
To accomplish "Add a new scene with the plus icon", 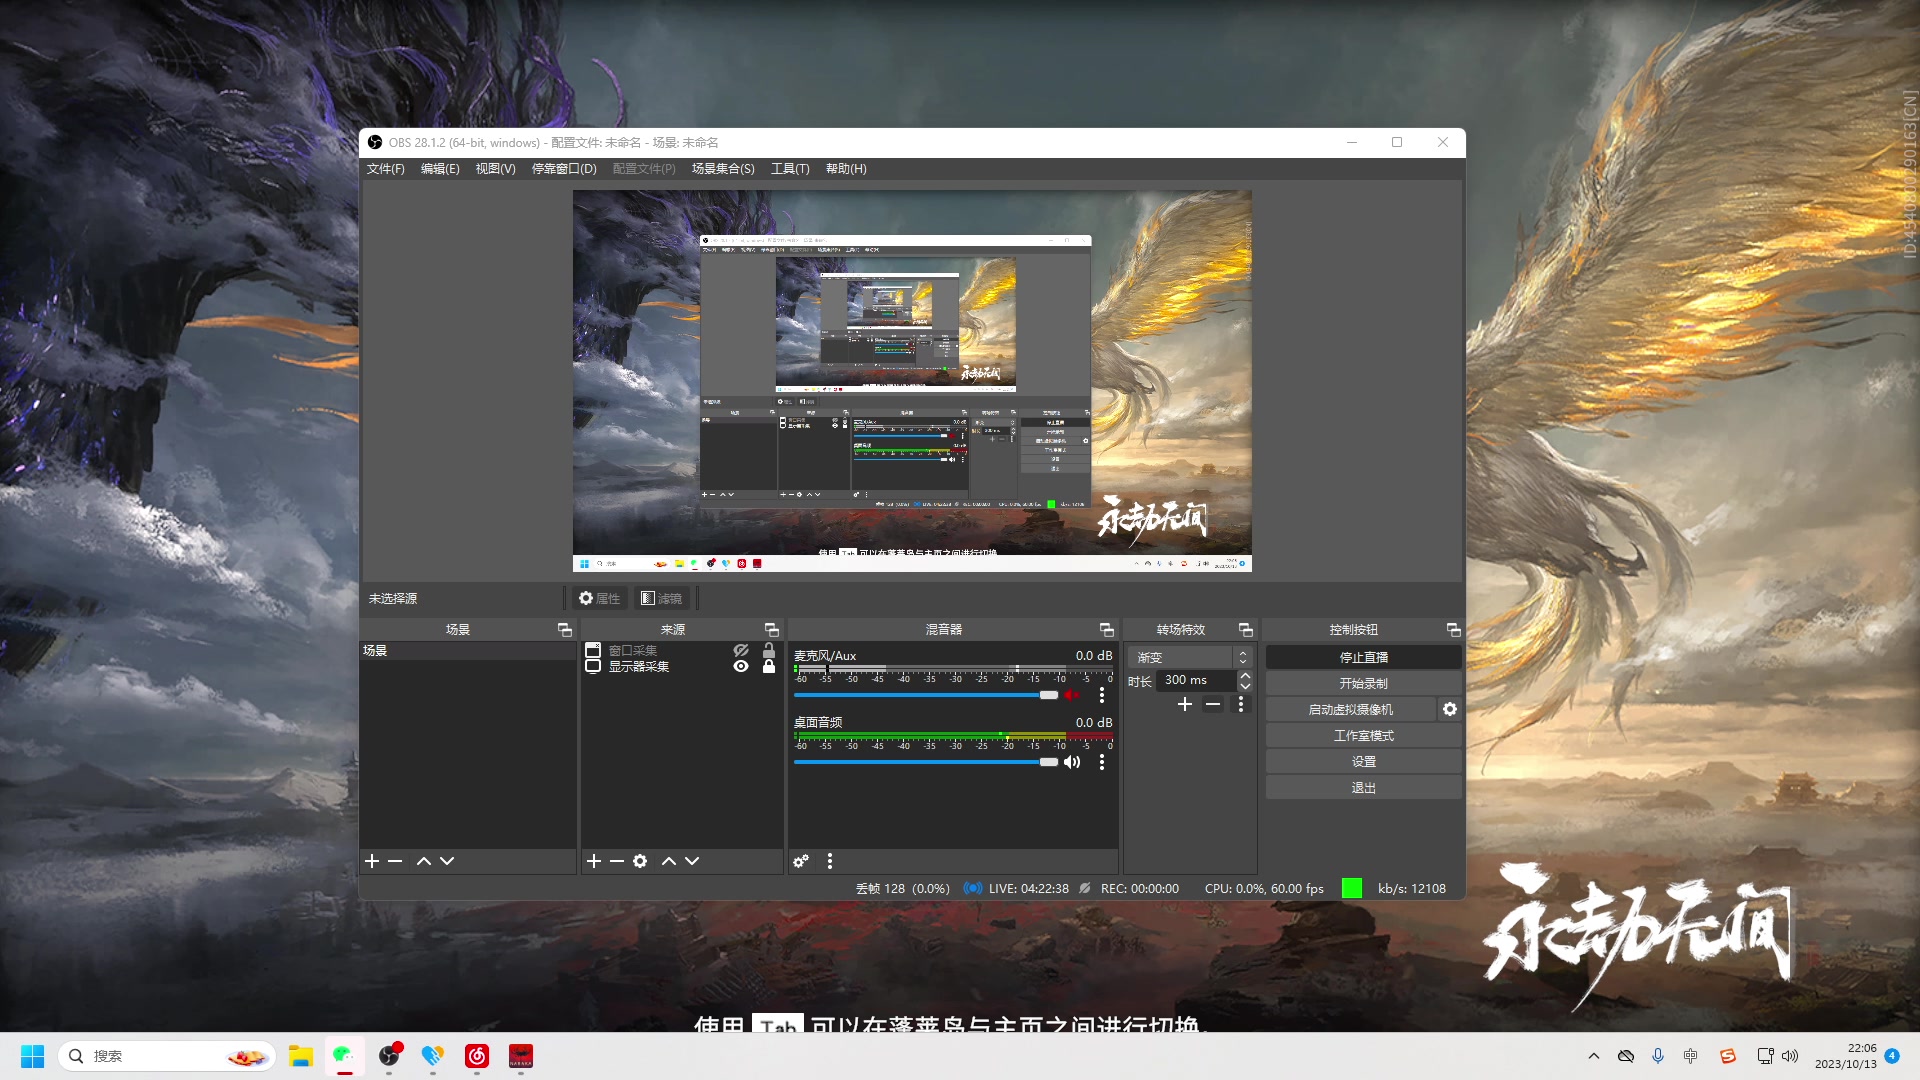I will 372,861.
